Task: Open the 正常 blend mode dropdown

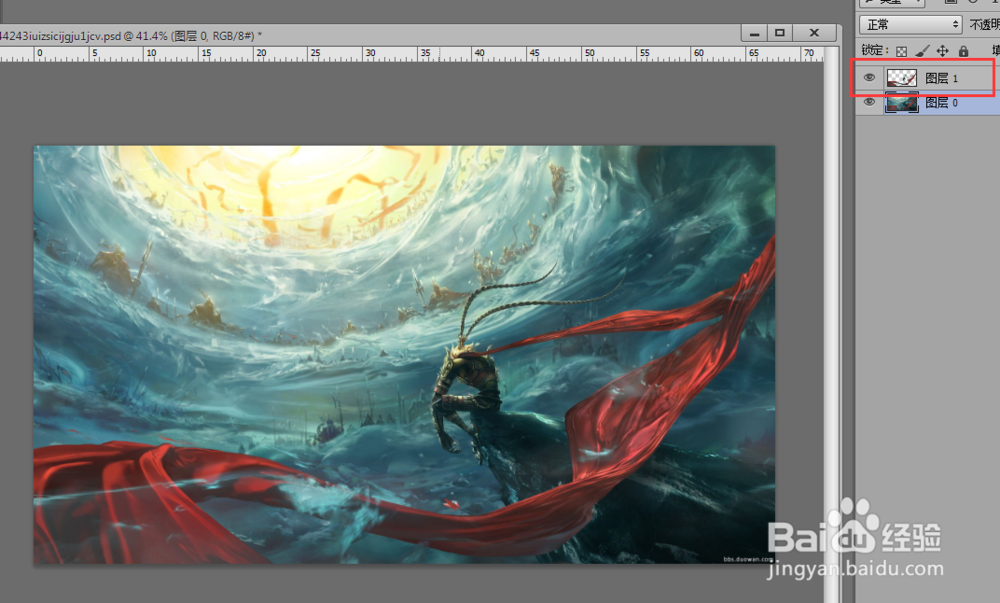Action: (x=910, y=24)
